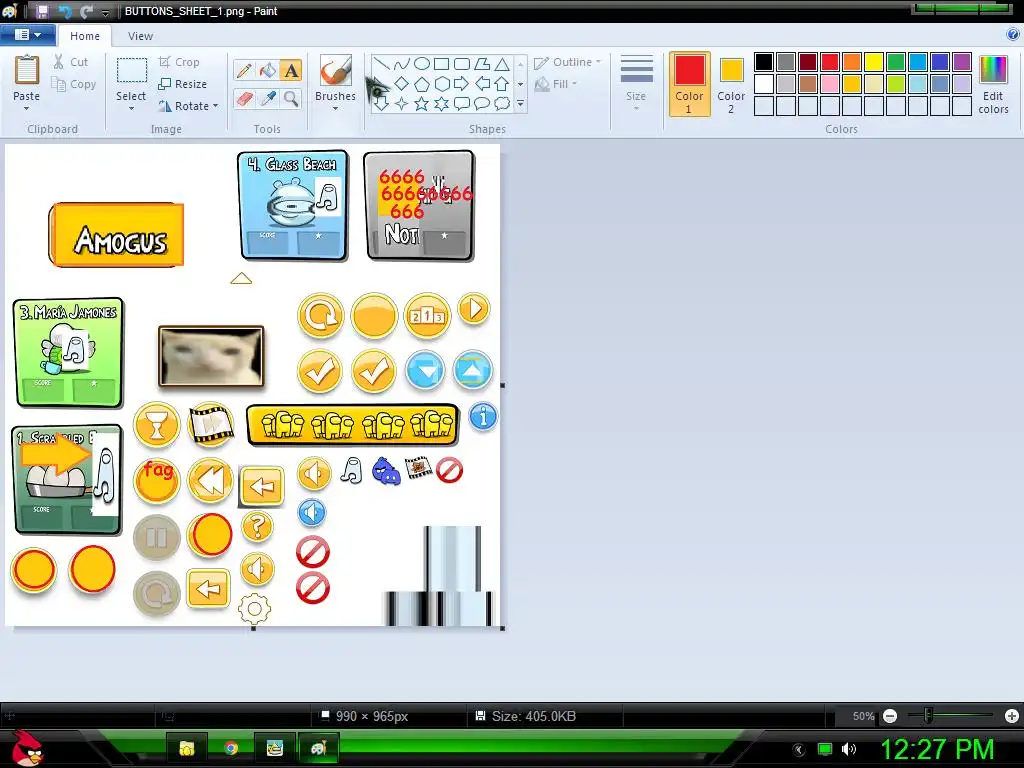Expand the full Shapes gallery list
This screenshot has width=1024, height=768.
[520, 103]
